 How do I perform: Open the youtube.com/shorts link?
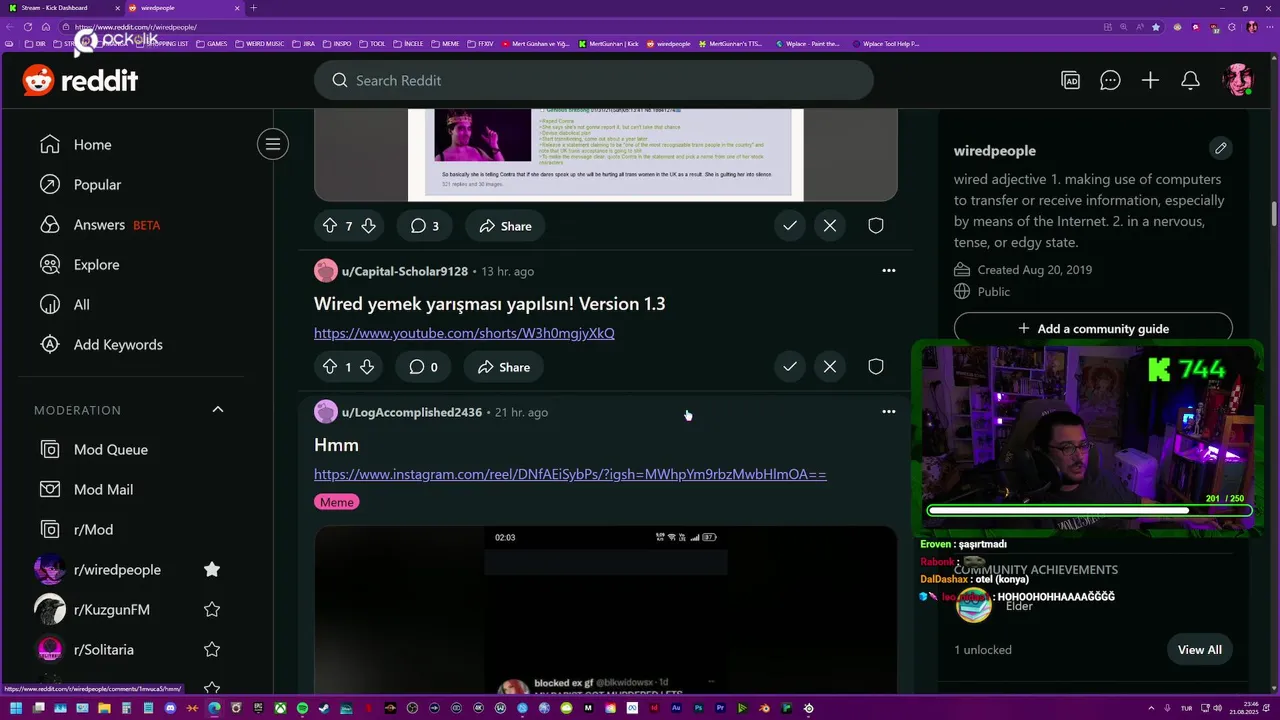464,333
